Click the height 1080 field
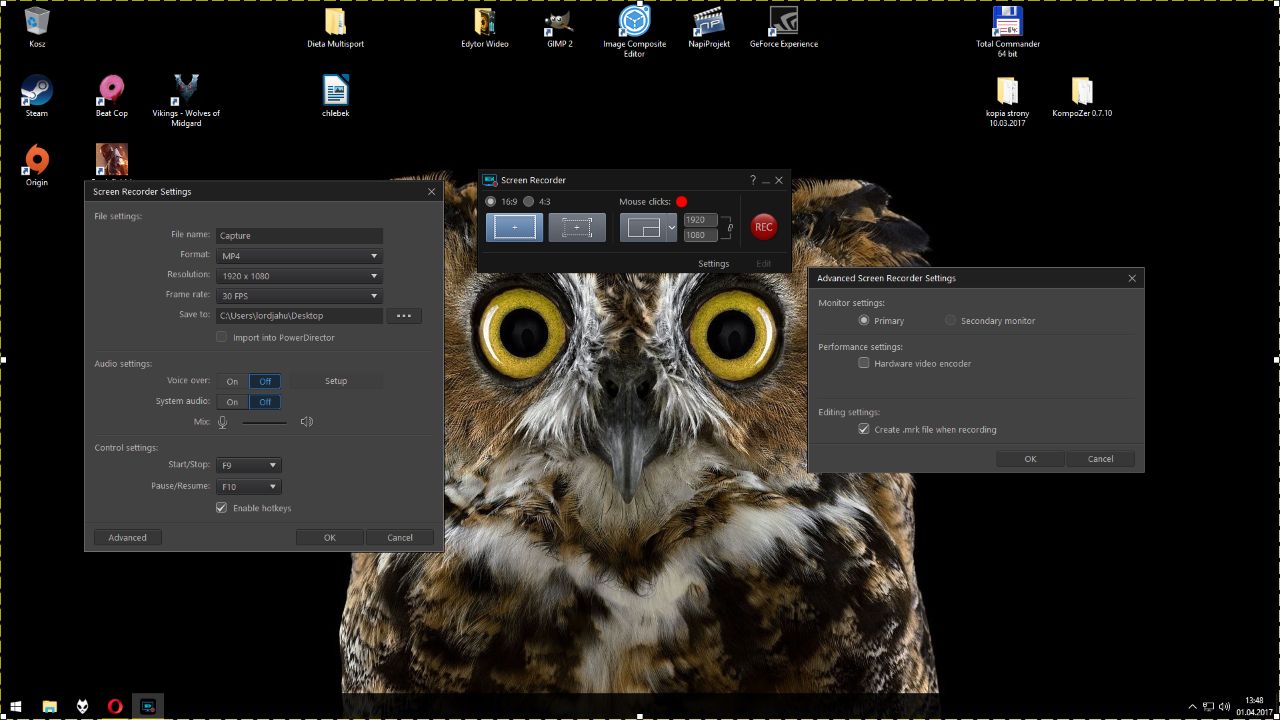This screenshot has height=720, width=1280. (x=700, y=235)
